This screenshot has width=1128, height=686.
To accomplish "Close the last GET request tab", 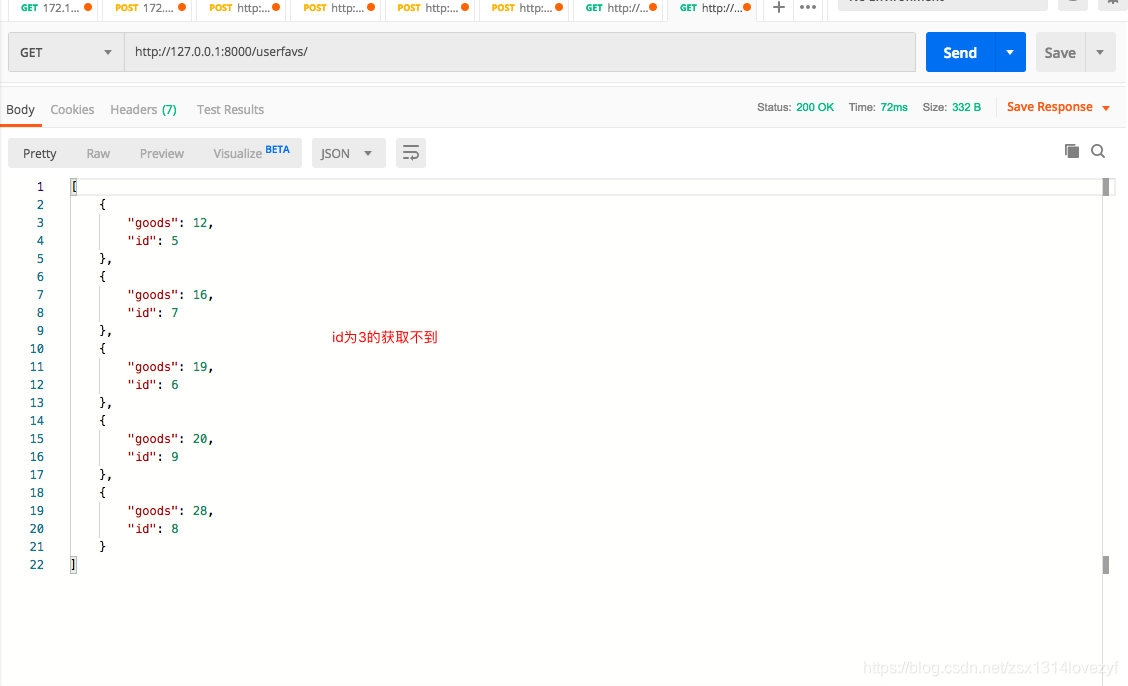I will coord(745,8).
